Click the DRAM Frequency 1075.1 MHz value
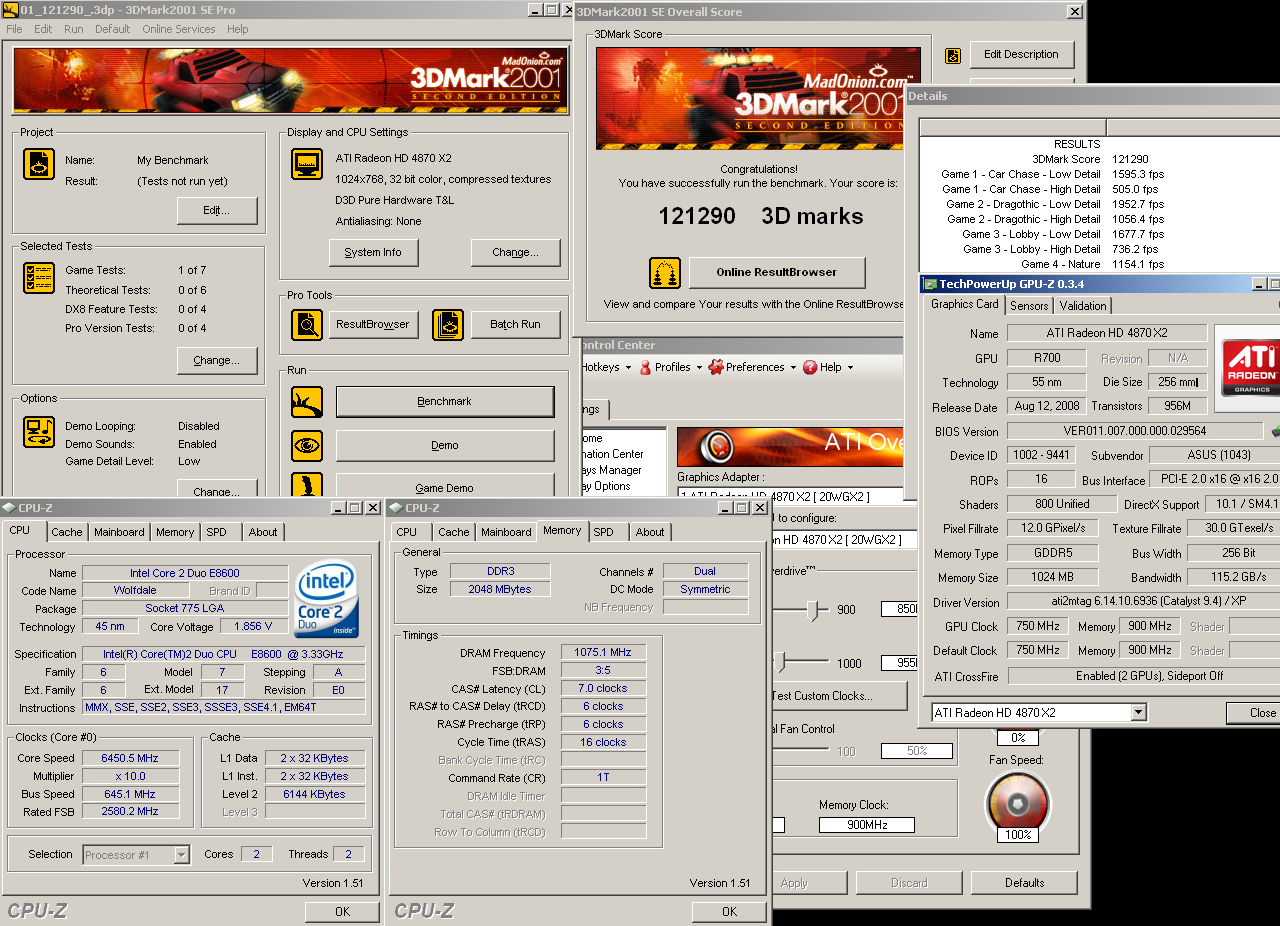 [x=603, y=652]
